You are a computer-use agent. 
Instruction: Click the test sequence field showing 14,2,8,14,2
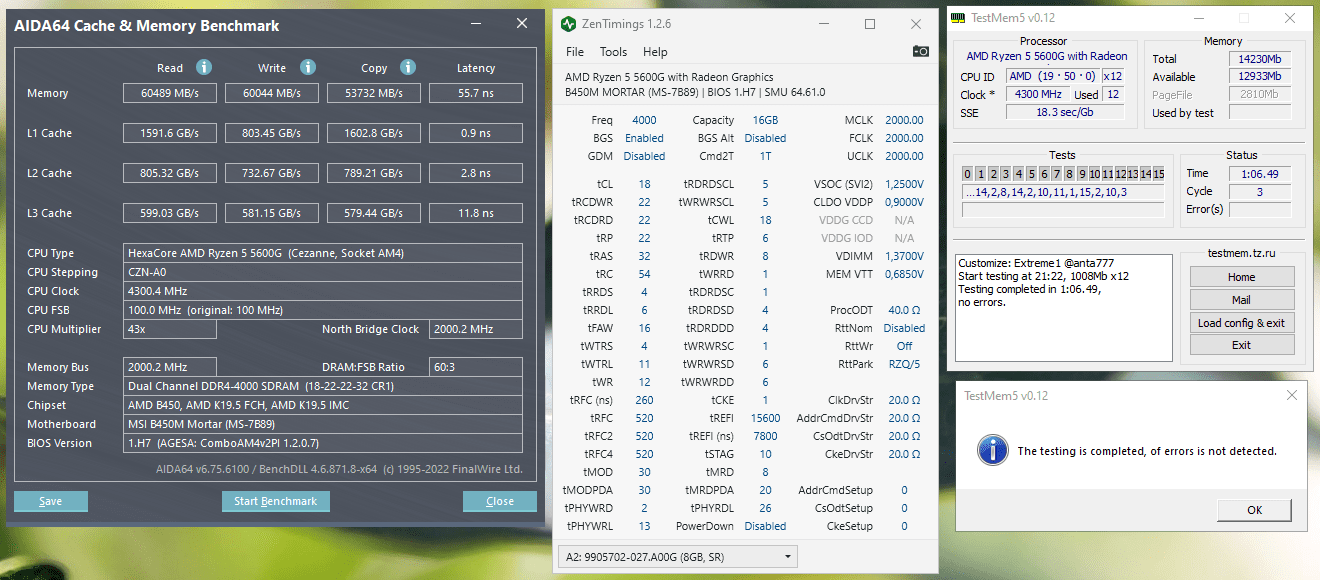[1063, 192]
